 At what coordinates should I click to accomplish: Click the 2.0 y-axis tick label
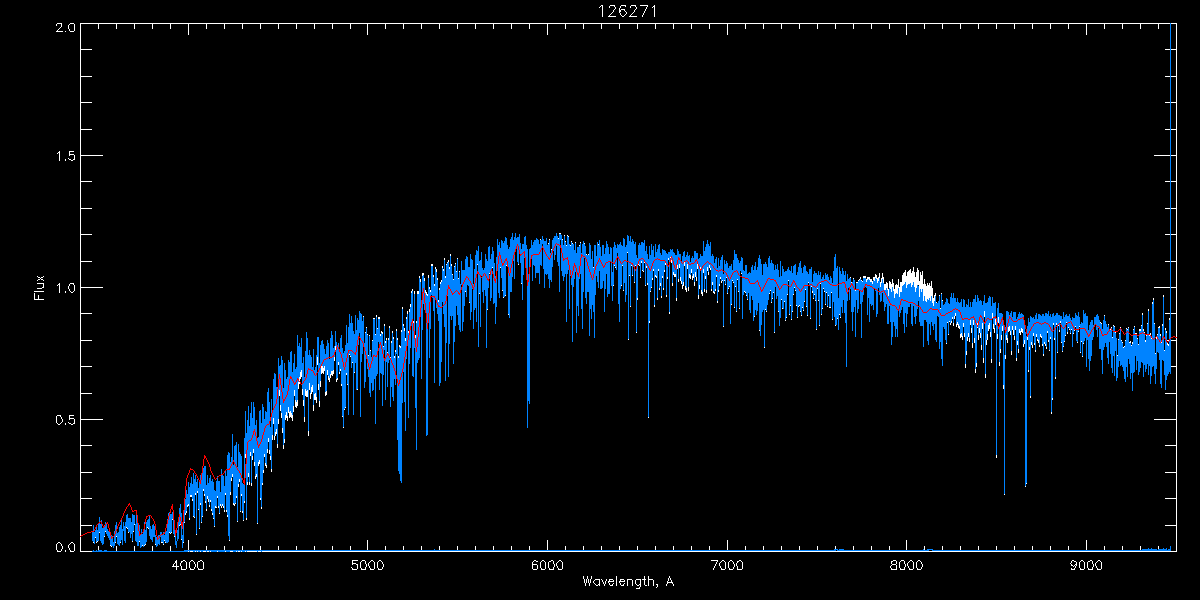coord(65,28)
